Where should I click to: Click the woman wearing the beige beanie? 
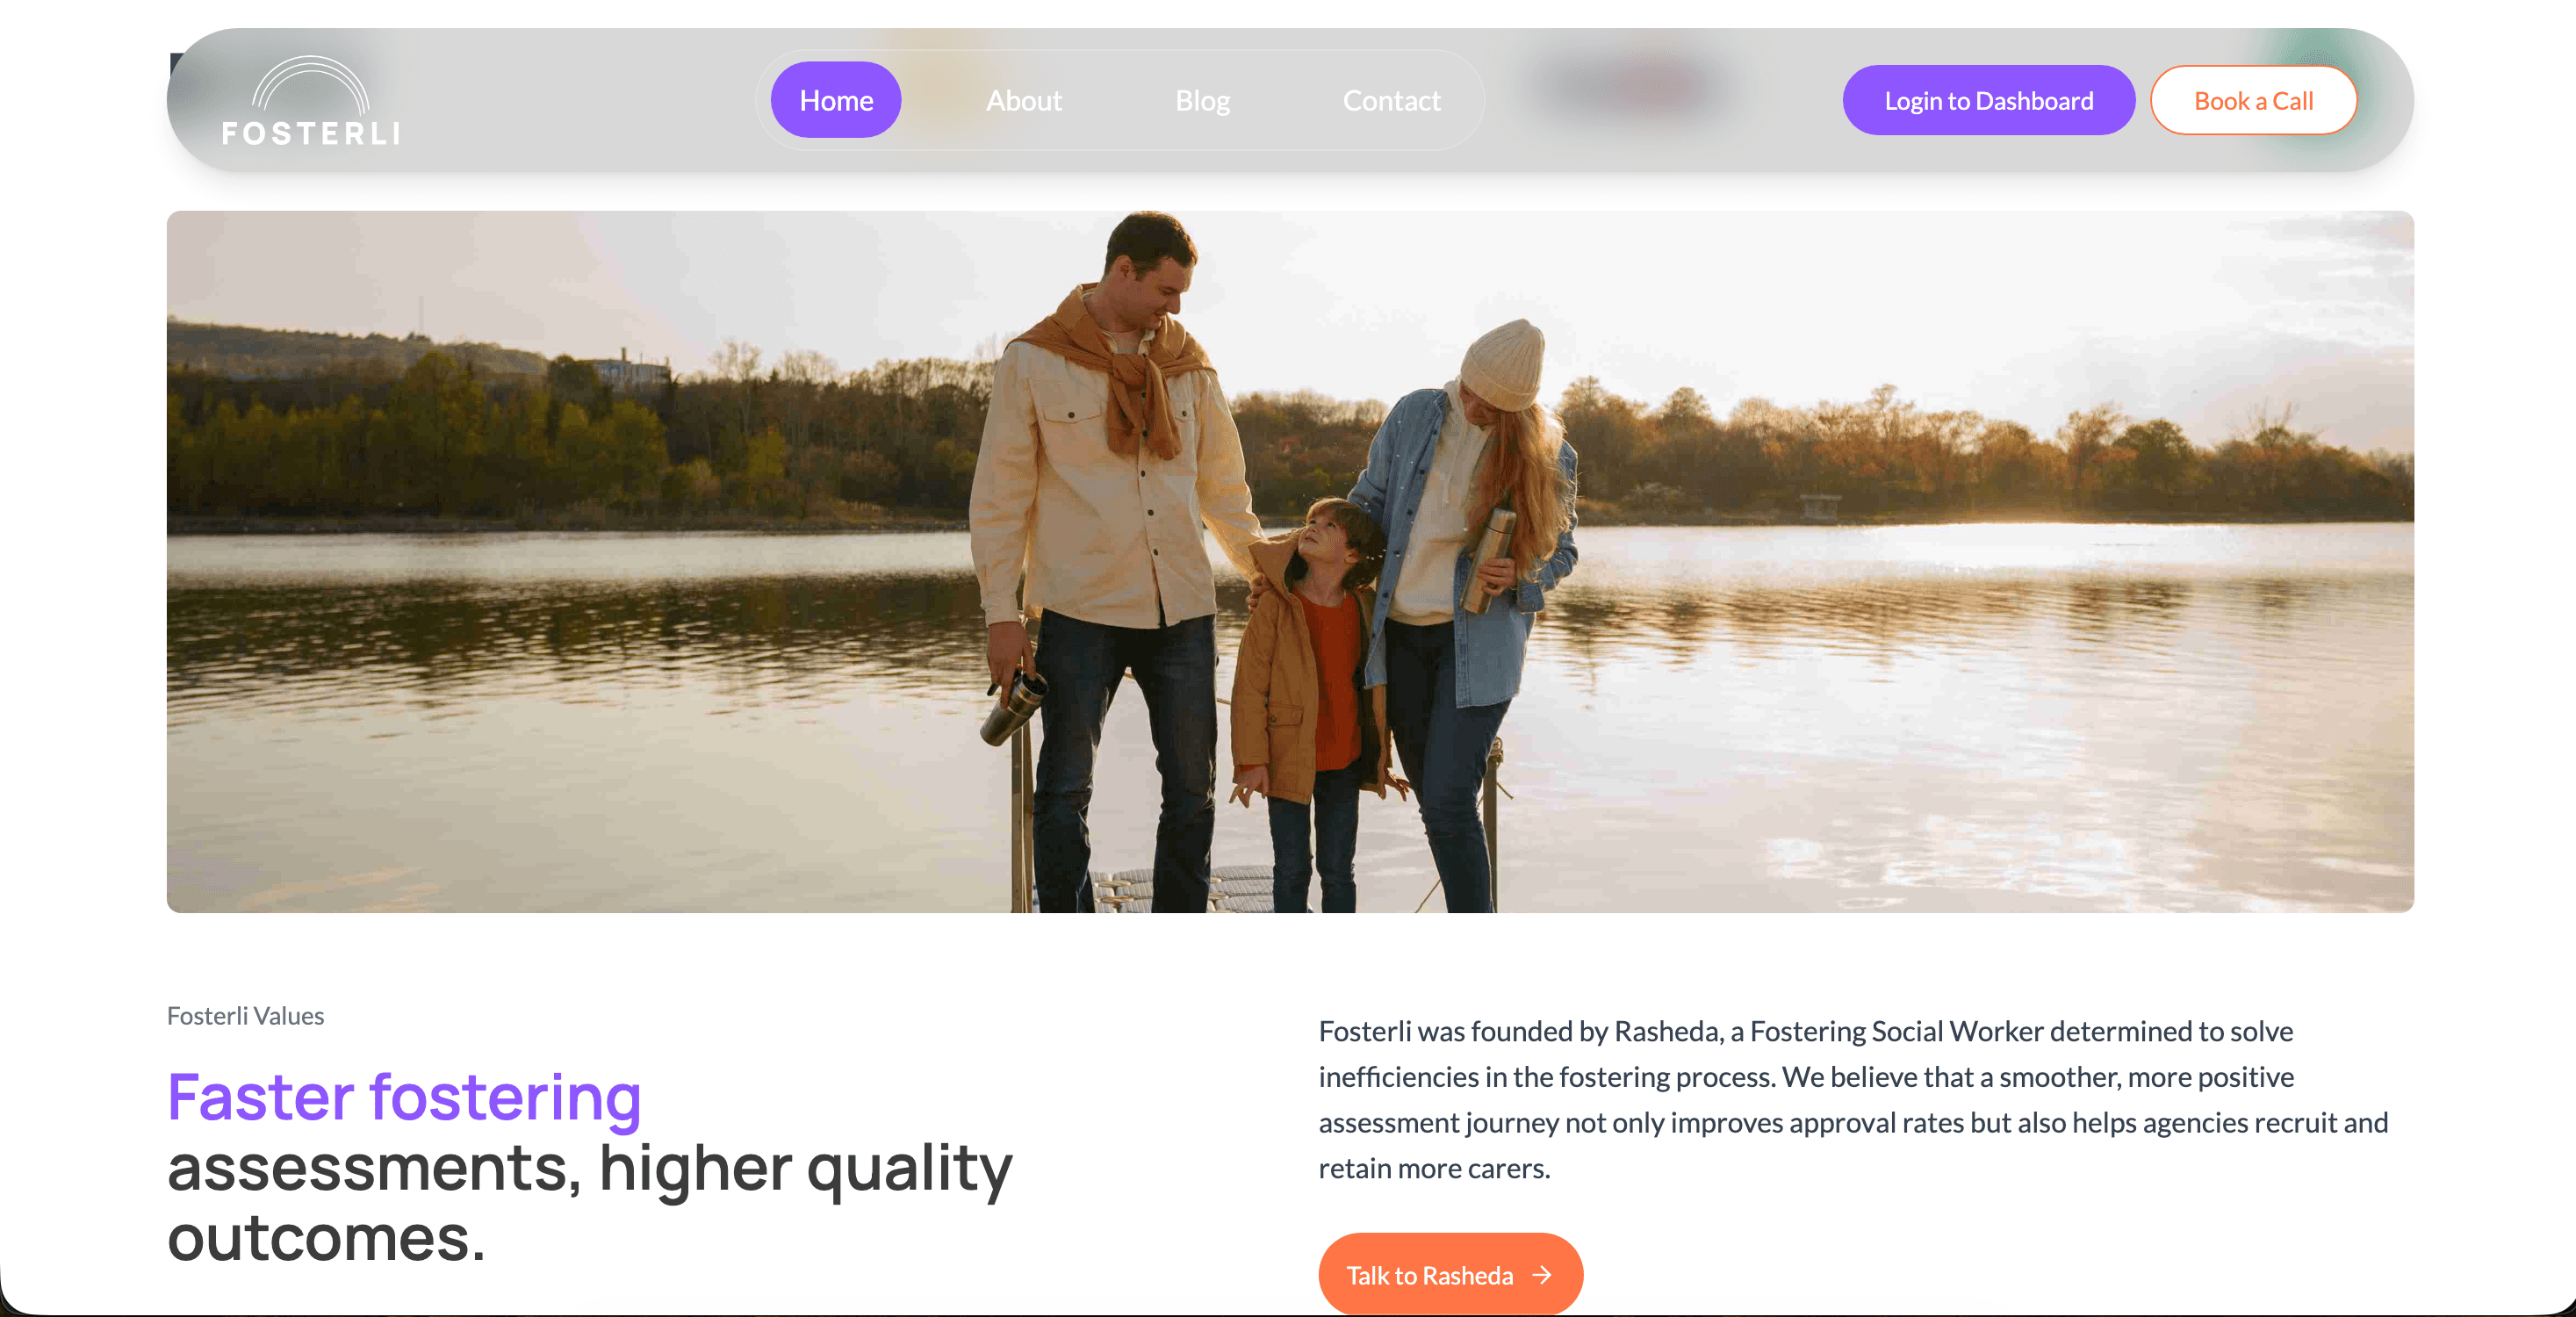click(x=1465, y=610)
